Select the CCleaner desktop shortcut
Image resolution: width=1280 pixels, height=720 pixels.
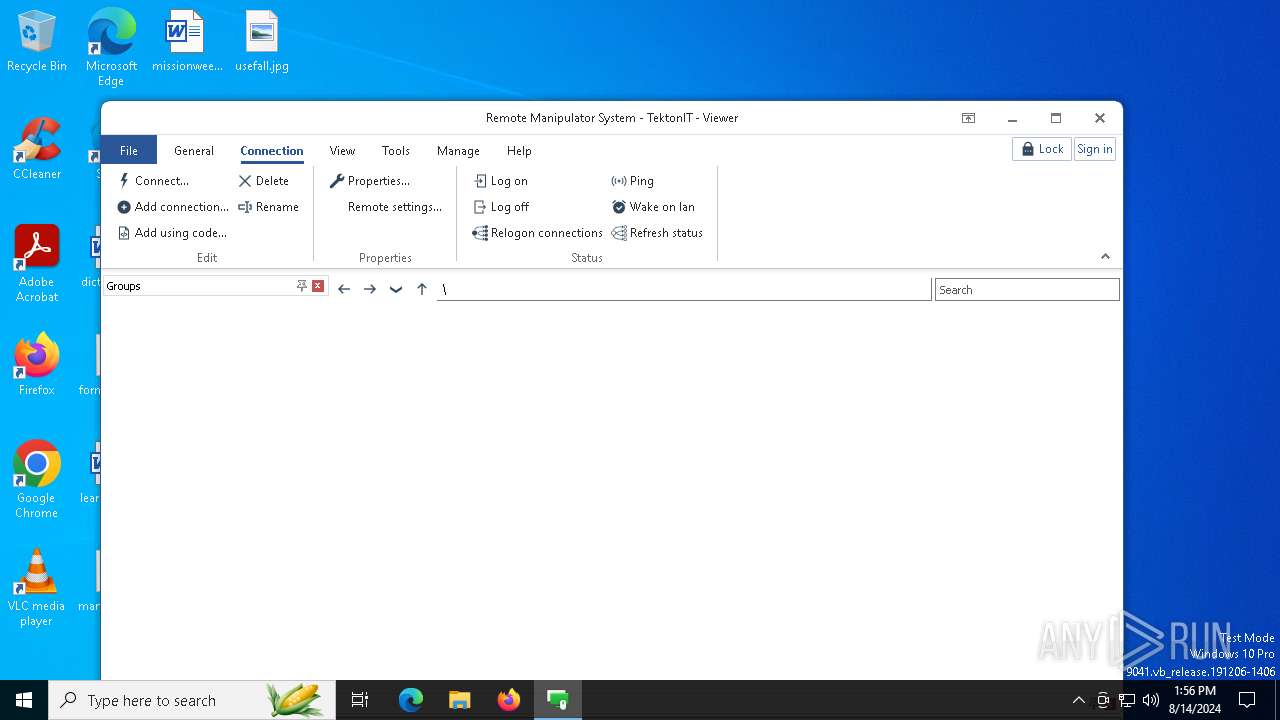coord(37,150)
